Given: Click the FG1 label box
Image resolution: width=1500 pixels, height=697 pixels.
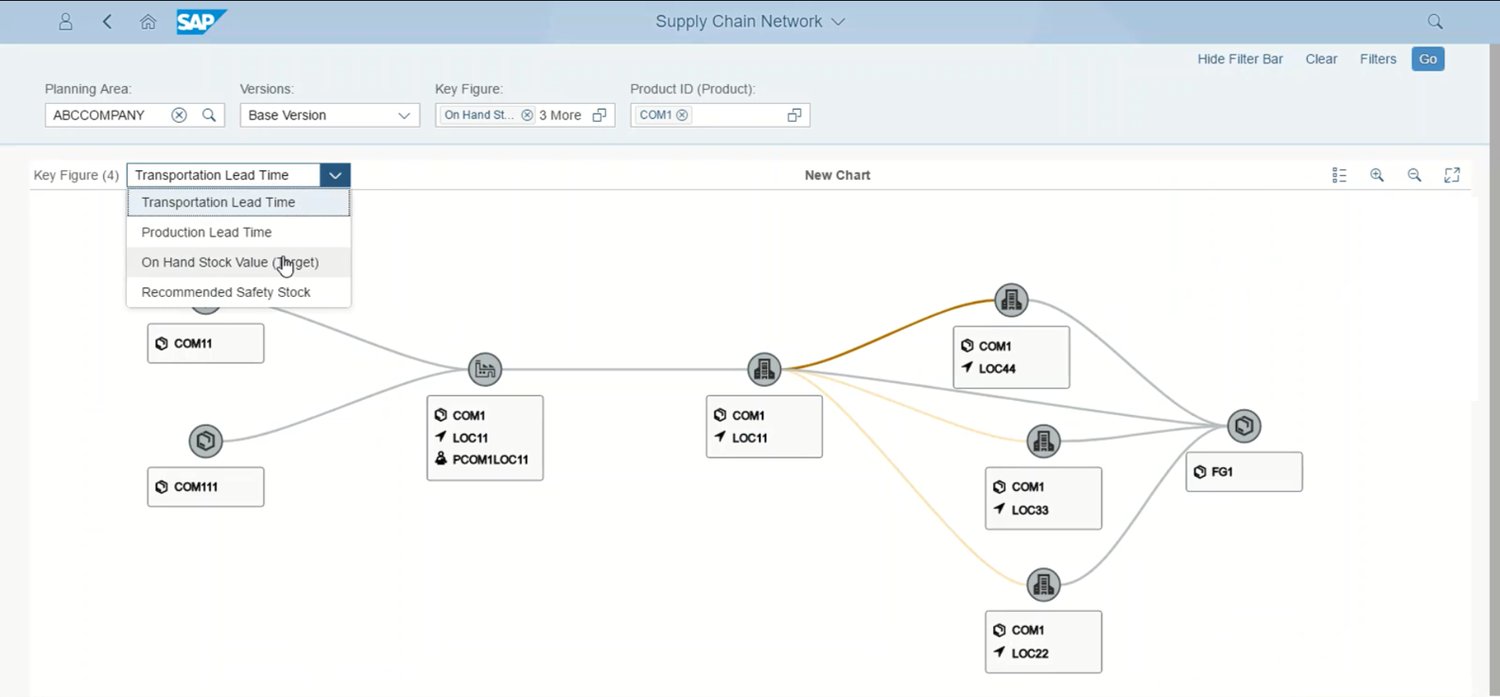Looking at the screenshot, I should pos(1244,472).
